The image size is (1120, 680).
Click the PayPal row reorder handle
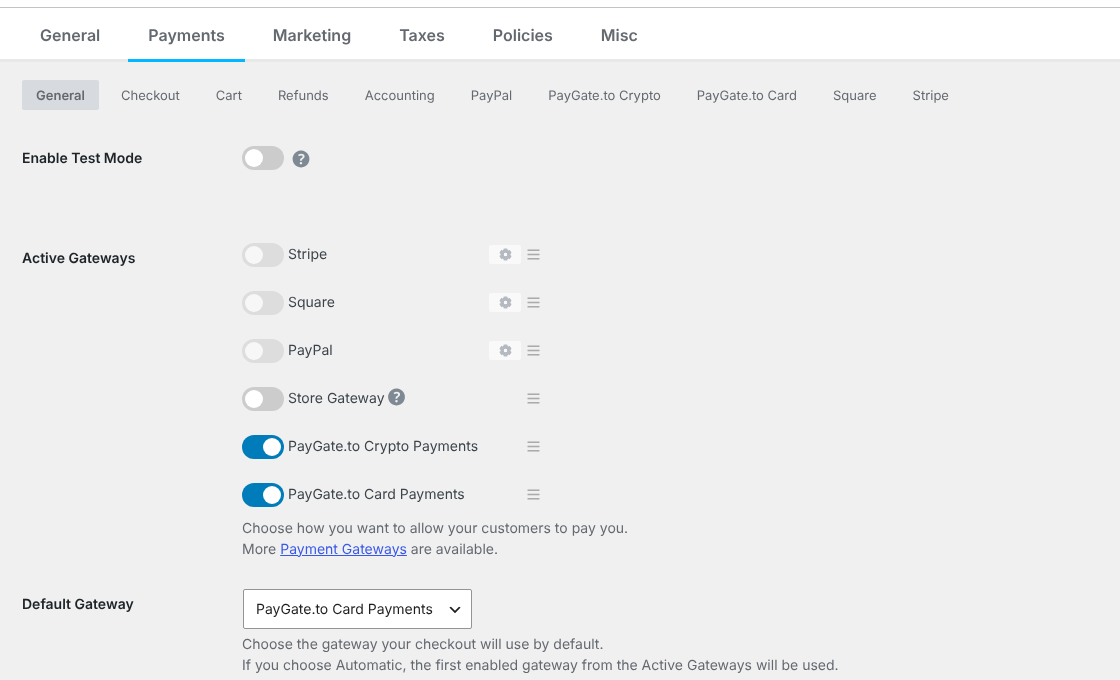tap(533, 350)
